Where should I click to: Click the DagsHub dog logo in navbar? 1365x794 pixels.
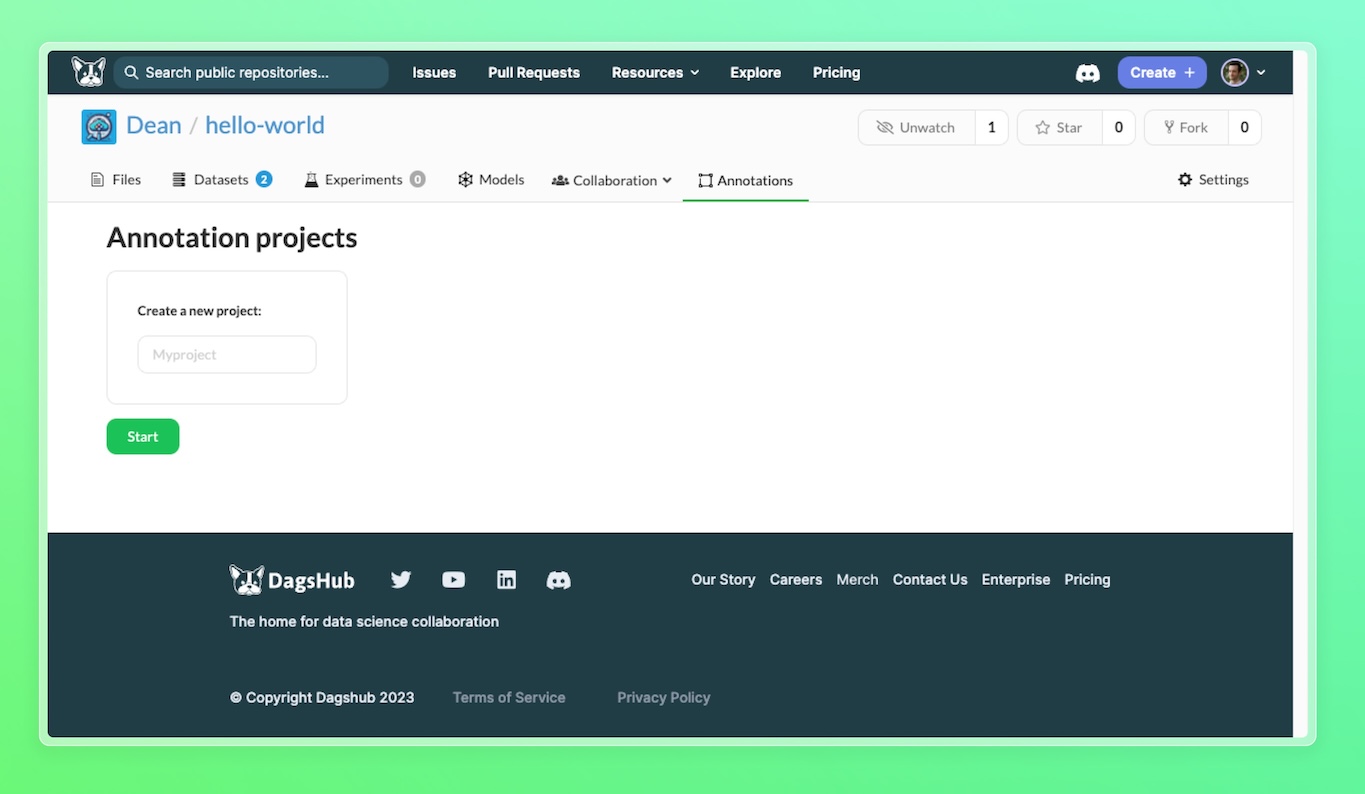tap(88, 72)
